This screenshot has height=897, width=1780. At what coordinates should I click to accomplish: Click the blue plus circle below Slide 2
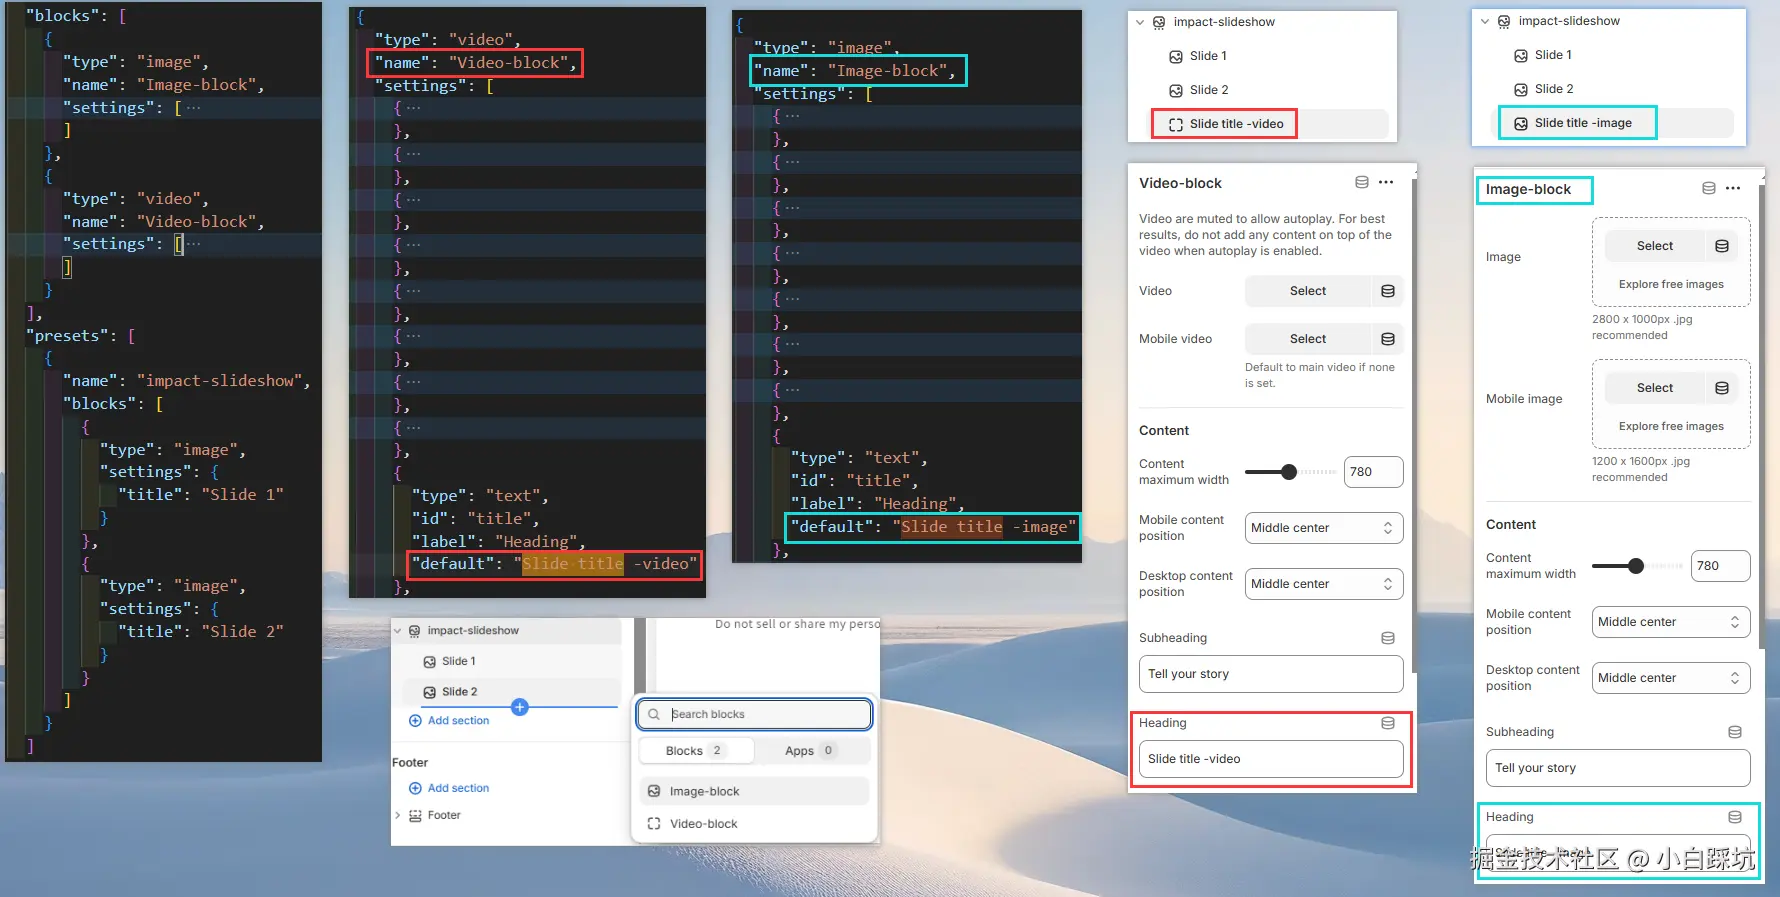[519, 707]
